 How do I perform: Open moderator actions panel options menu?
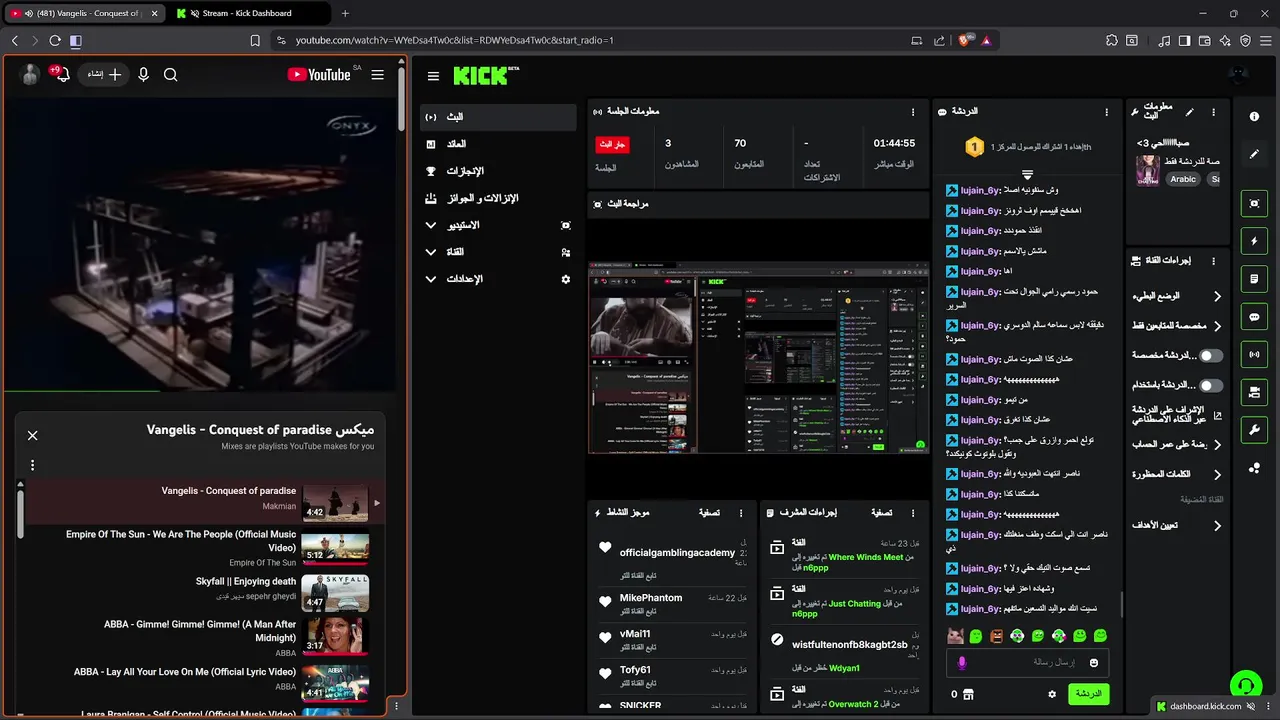[x=914, y=513]
